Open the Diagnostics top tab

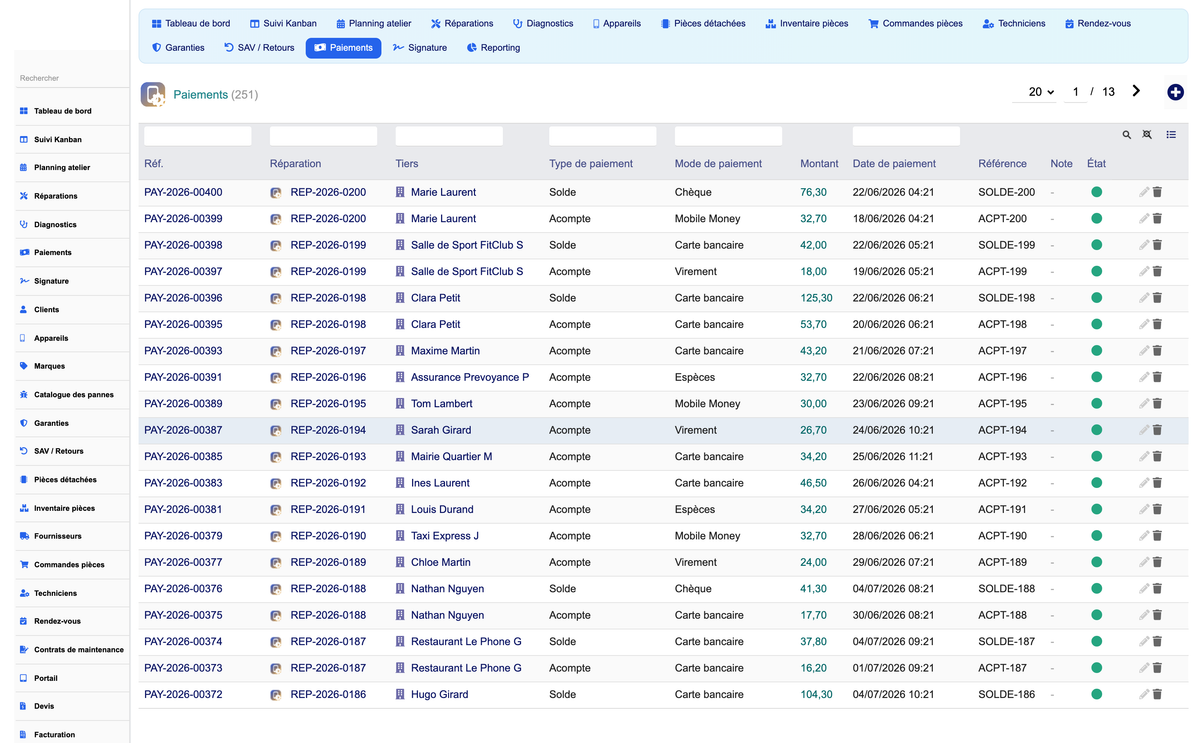point(543,23)
